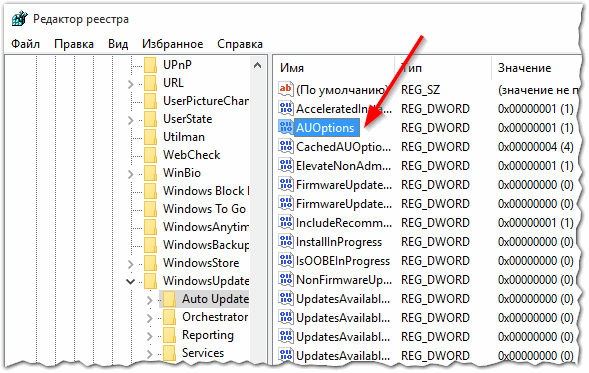
Task: Select the WindowsAnytime folder icon
Action: 150,227
